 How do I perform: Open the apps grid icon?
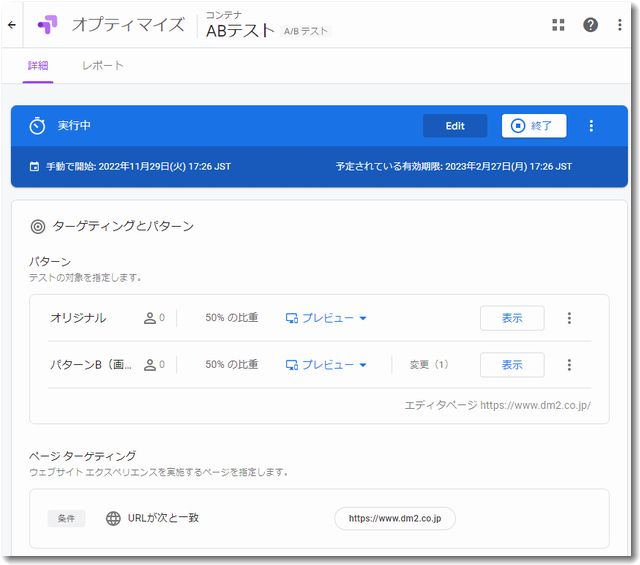[x=558, y=25]
